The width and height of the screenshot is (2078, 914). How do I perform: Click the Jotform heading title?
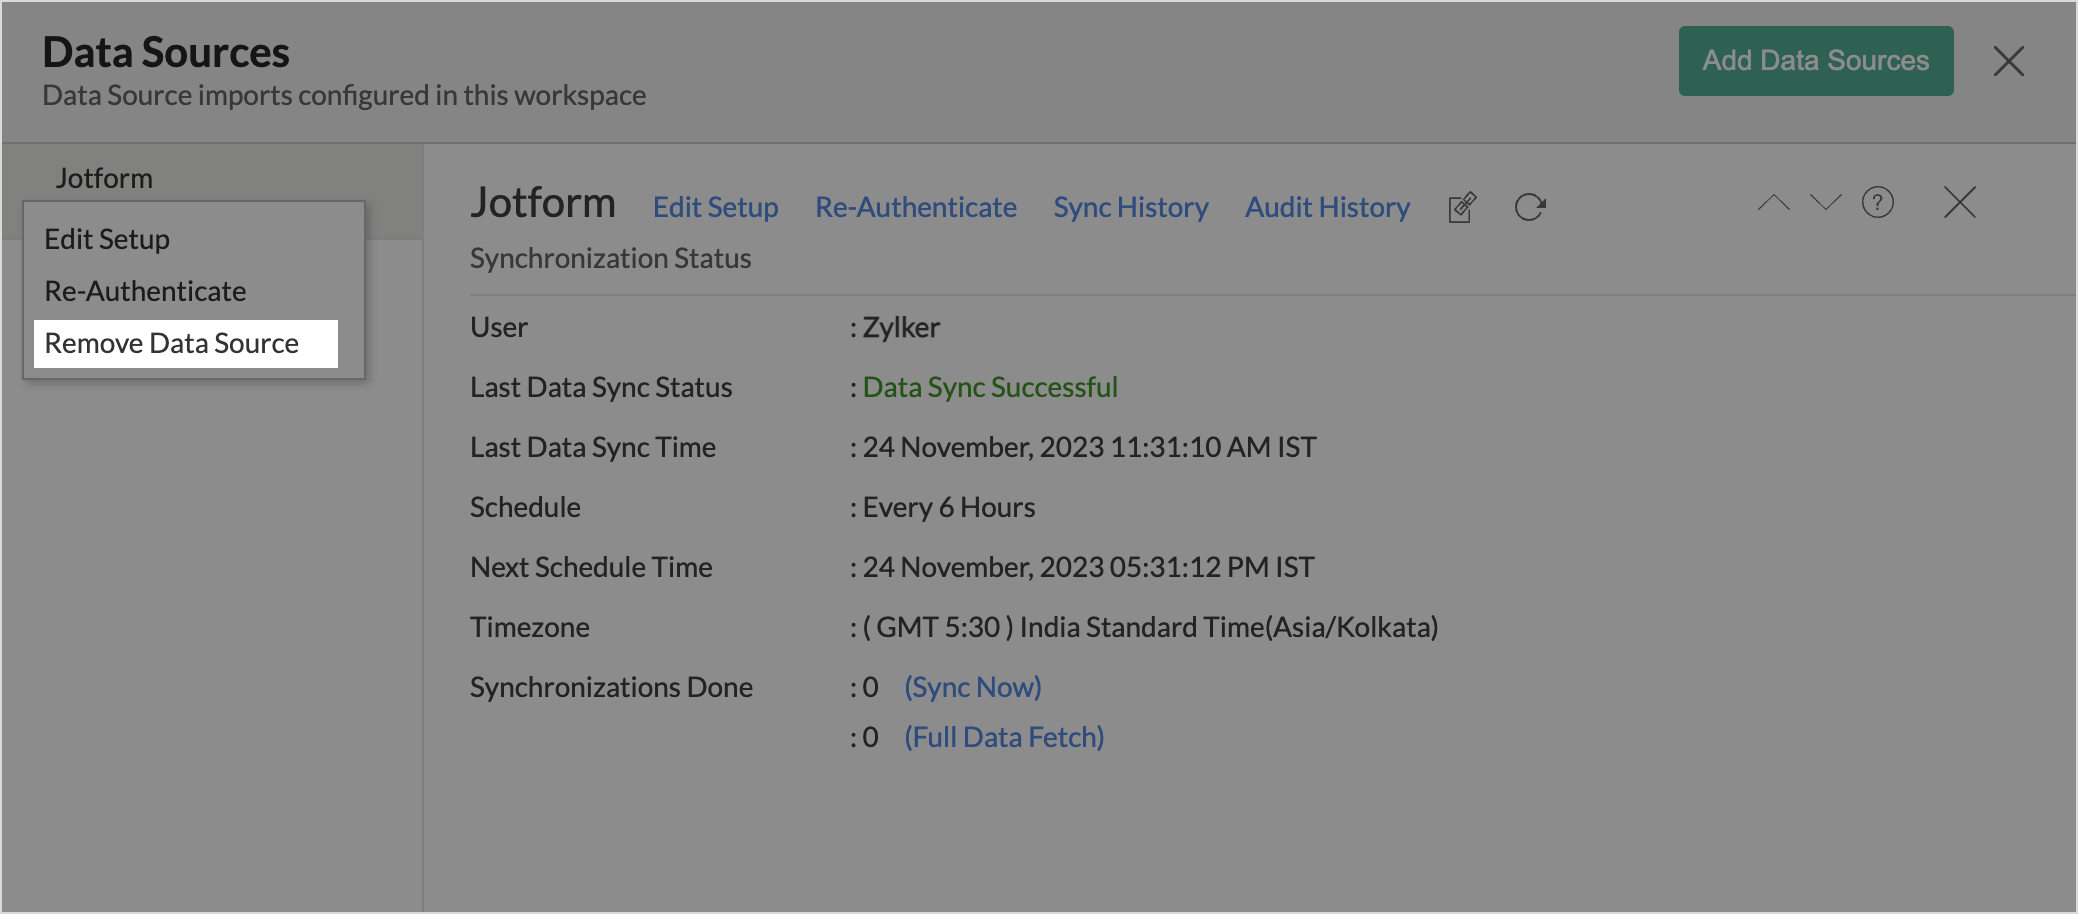point(543,203)
